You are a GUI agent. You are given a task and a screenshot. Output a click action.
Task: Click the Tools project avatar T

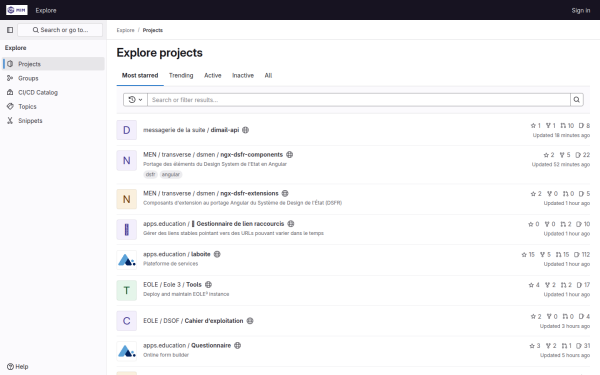tap(127, 290)
